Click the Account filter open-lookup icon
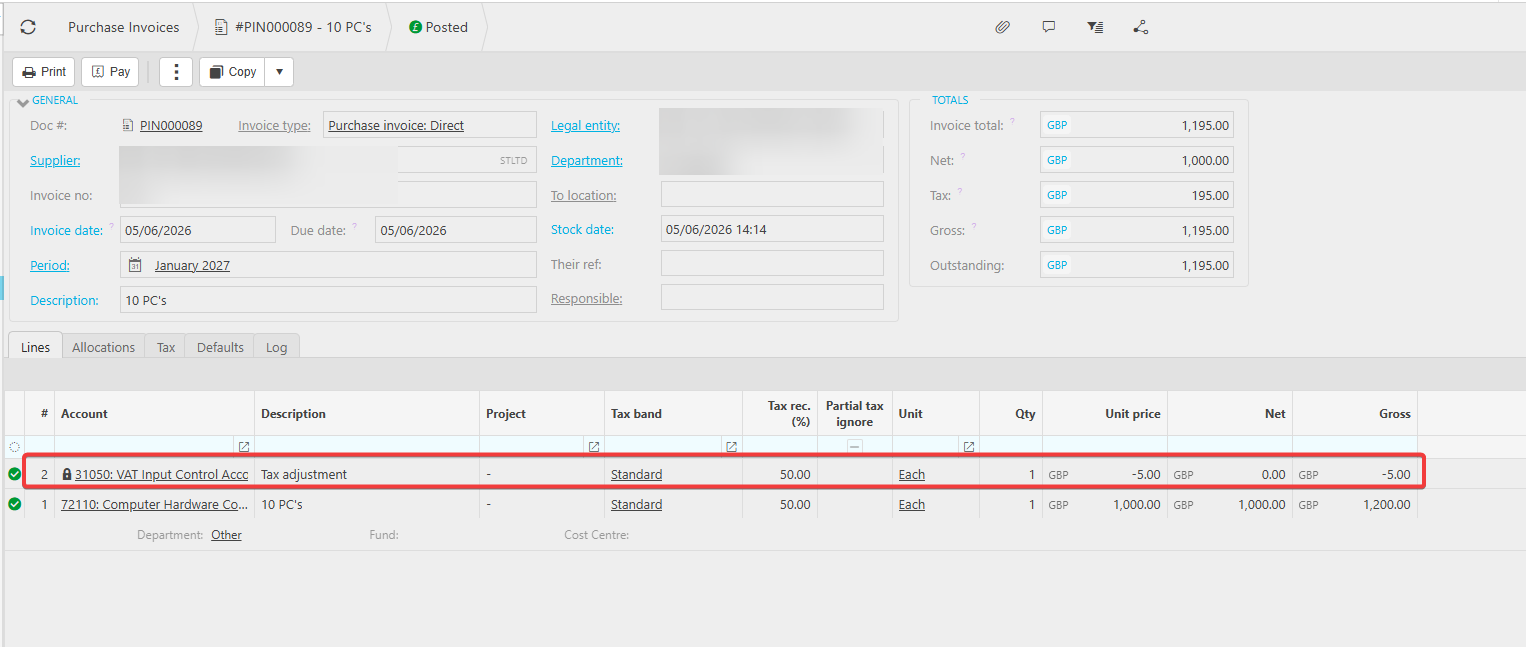The image size is (1526, 647). click(x=243, y=447)
